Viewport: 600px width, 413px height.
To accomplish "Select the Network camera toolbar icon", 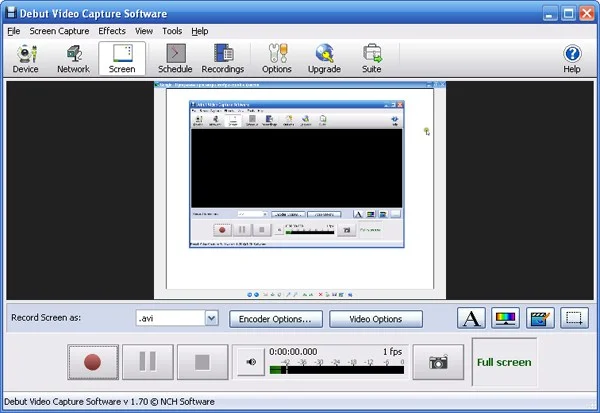I will click(73, 59).
